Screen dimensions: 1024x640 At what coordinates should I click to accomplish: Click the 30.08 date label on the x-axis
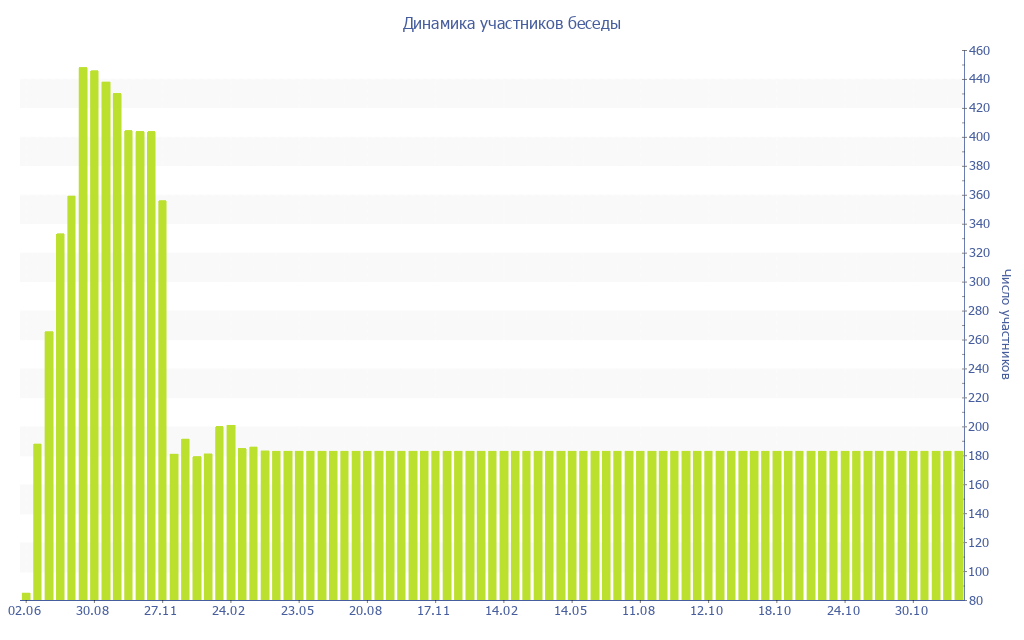click(93, 610)
